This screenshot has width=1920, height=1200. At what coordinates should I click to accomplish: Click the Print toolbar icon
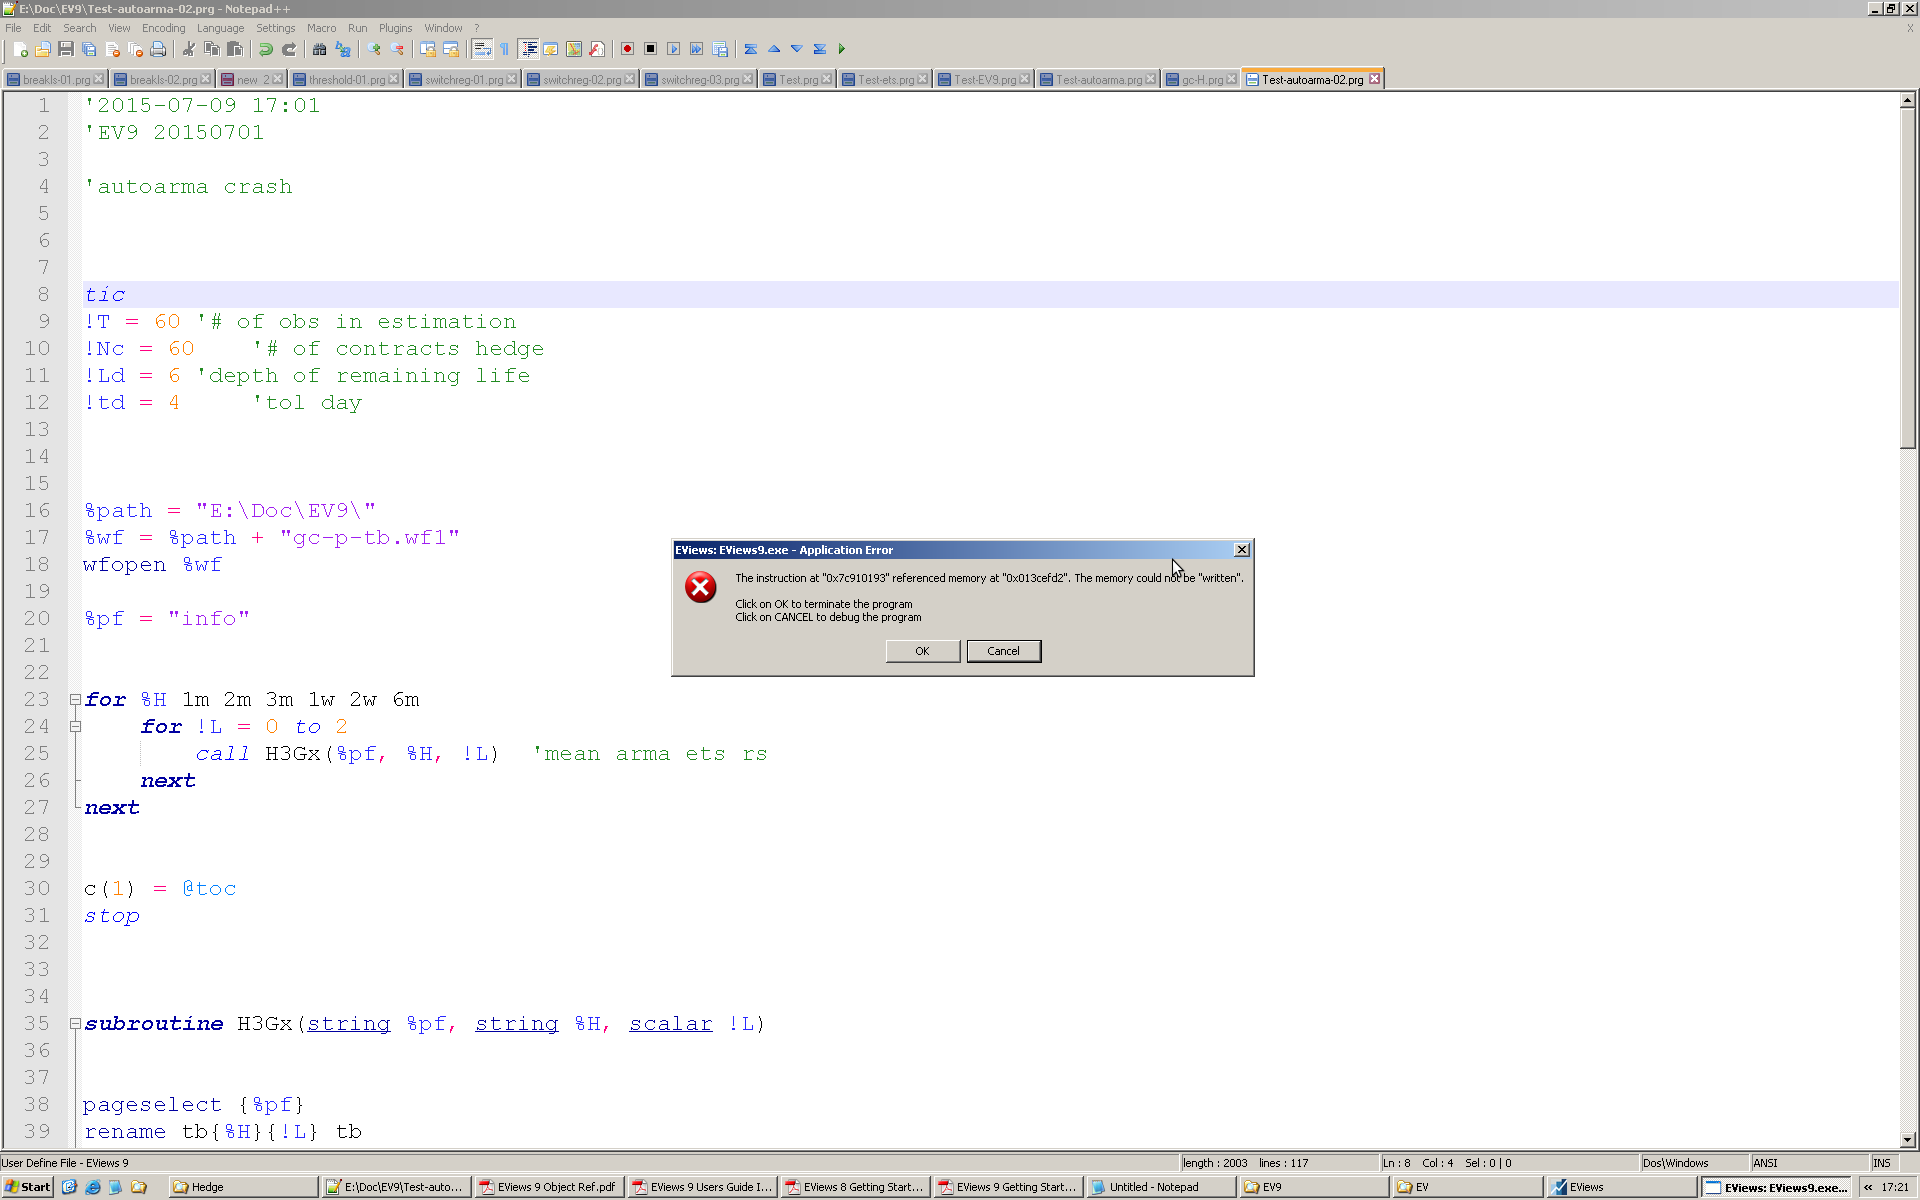coord(158,49)
